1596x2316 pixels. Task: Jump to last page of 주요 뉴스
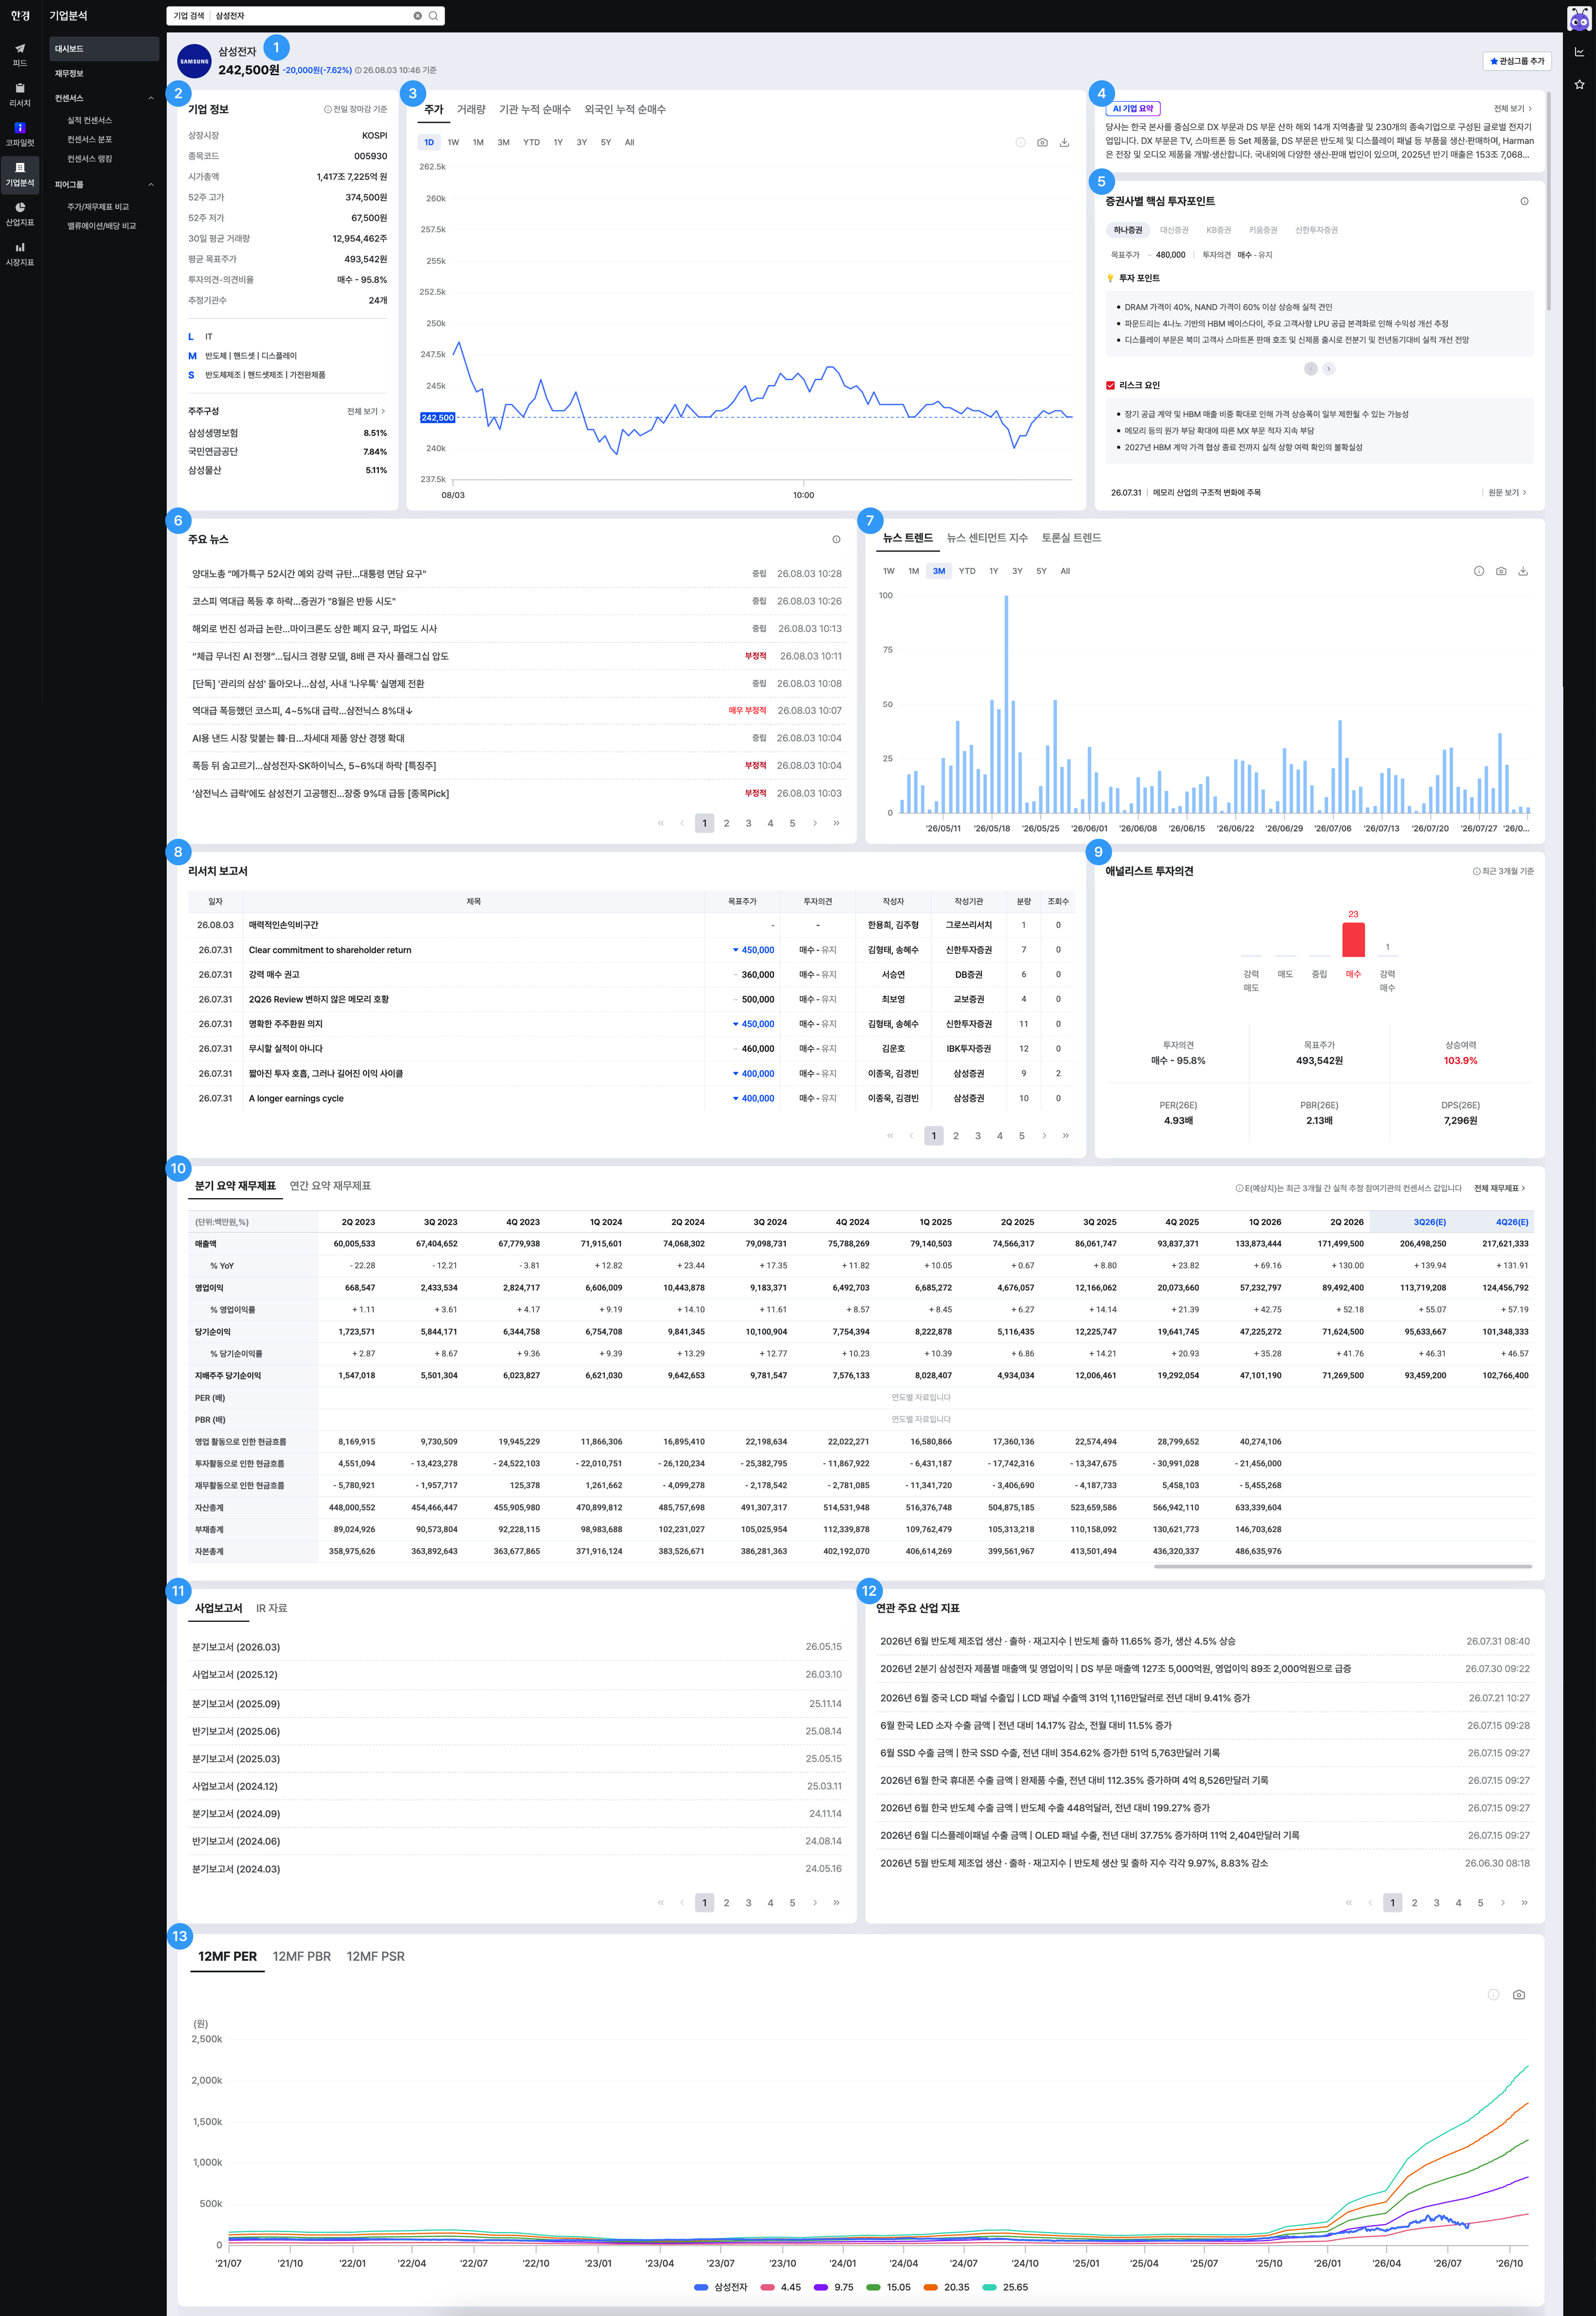click(836, 823)
